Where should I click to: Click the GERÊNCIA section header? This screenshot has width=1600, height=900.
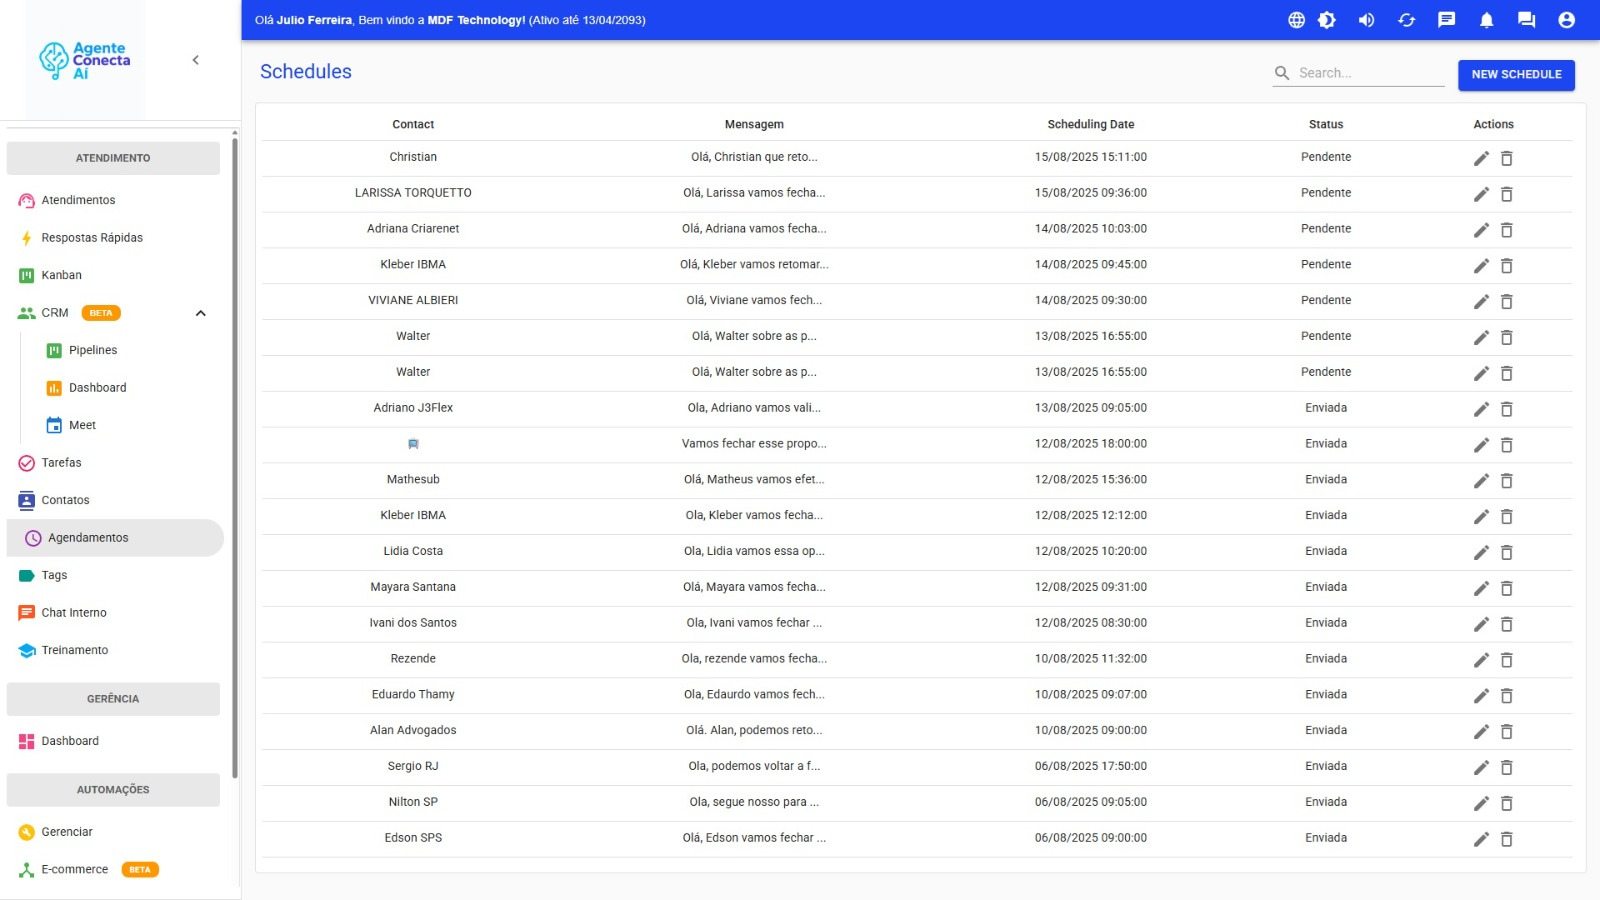113,699
